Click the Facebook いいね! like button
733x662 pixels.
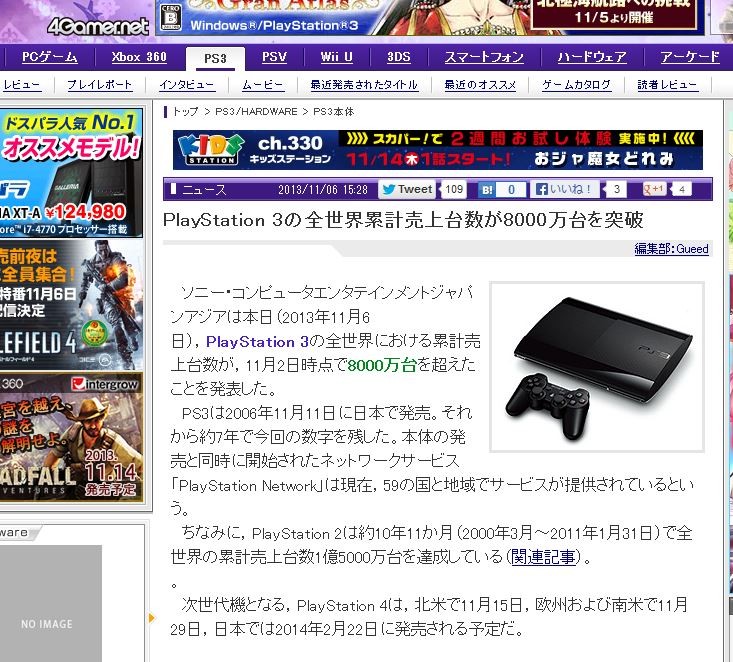(564, 189)
